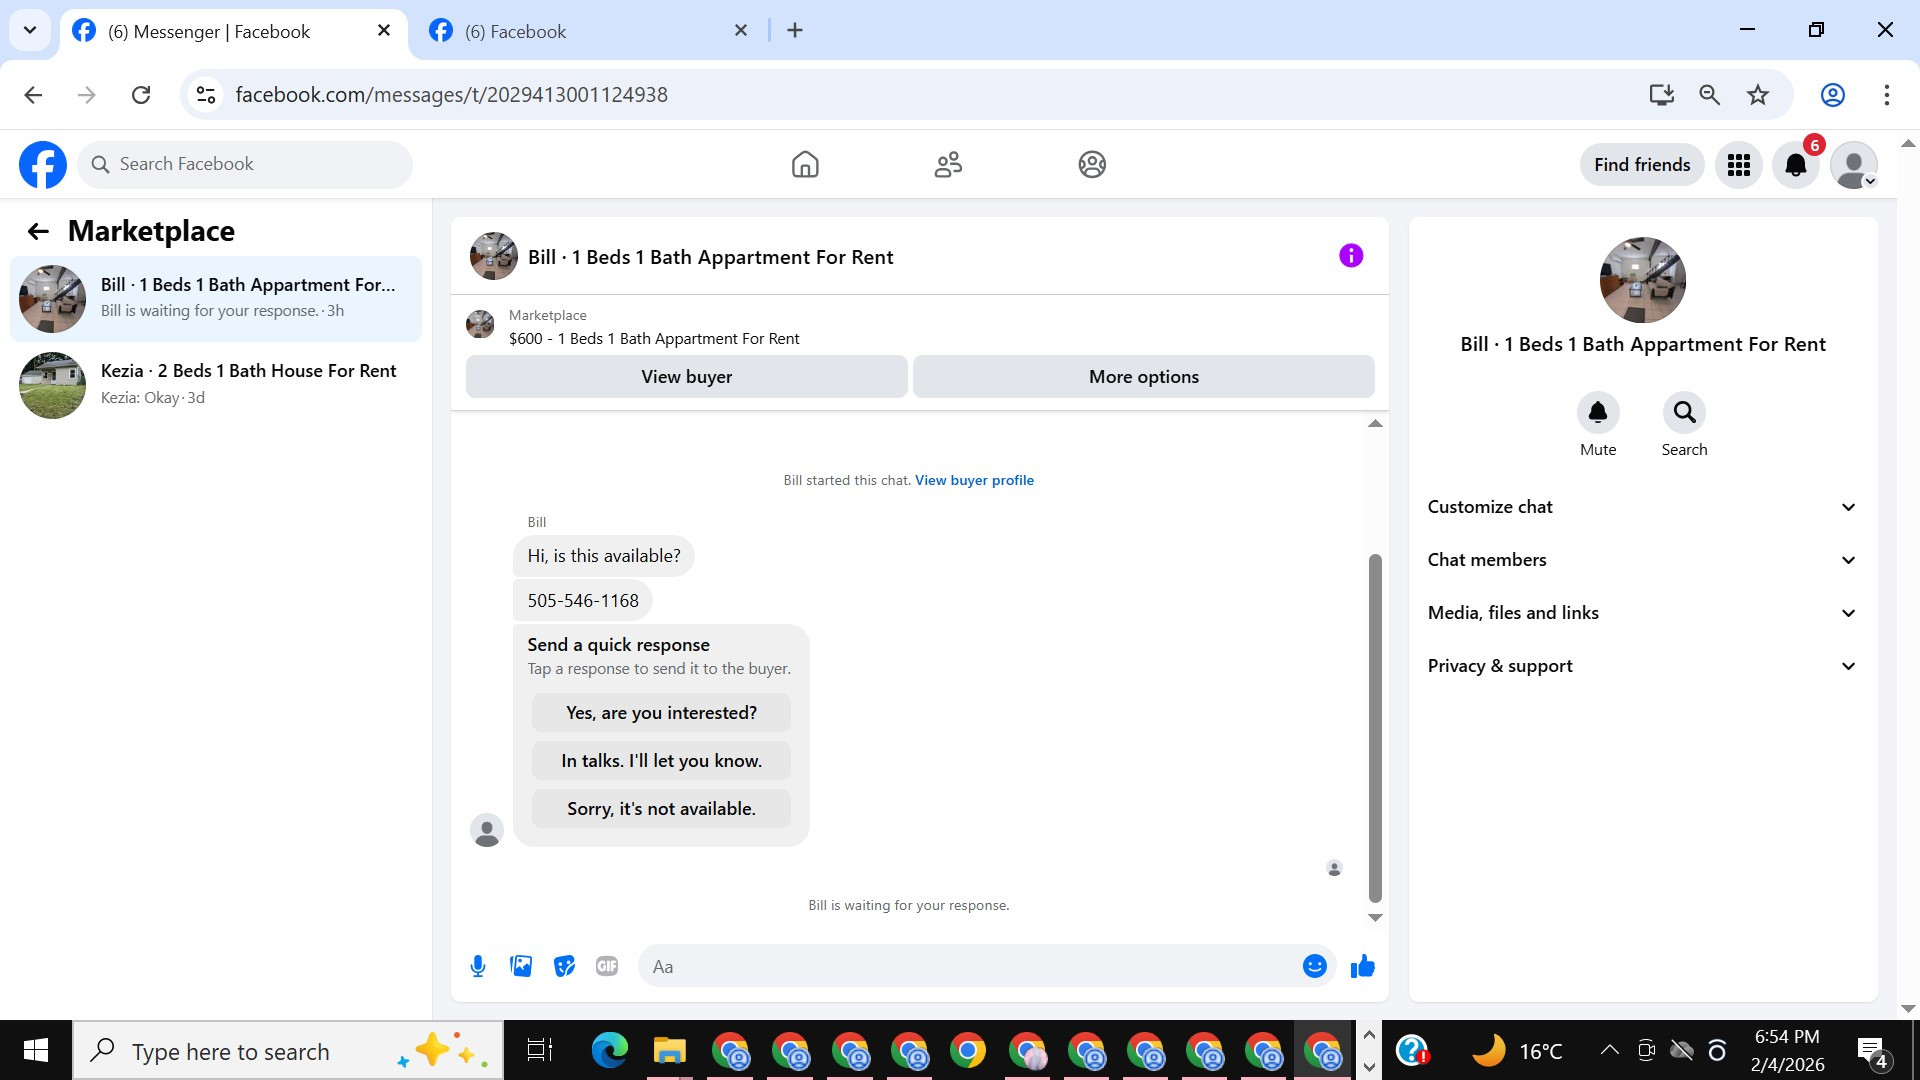This screenshot has width=1920, height=1080.
Task: Expand Media, files and links section
Action: tap(1641, 613)
